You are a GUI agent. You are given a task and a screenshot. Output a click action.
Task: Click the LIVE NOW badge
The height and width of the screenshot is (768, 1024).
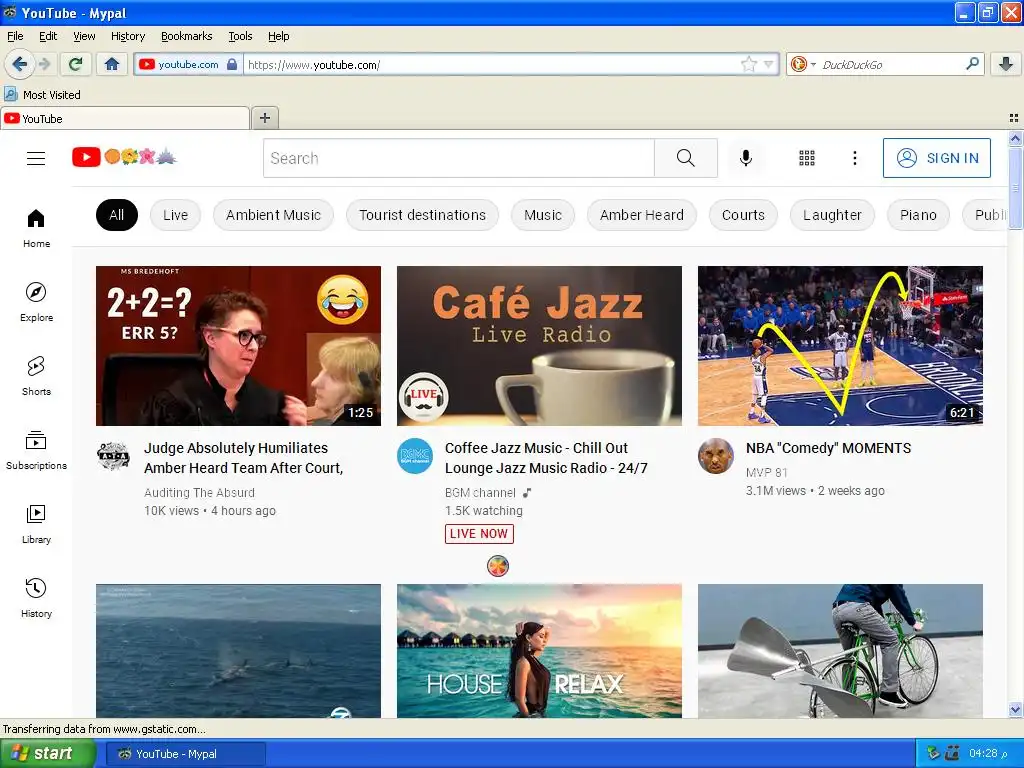click(479, 534)
